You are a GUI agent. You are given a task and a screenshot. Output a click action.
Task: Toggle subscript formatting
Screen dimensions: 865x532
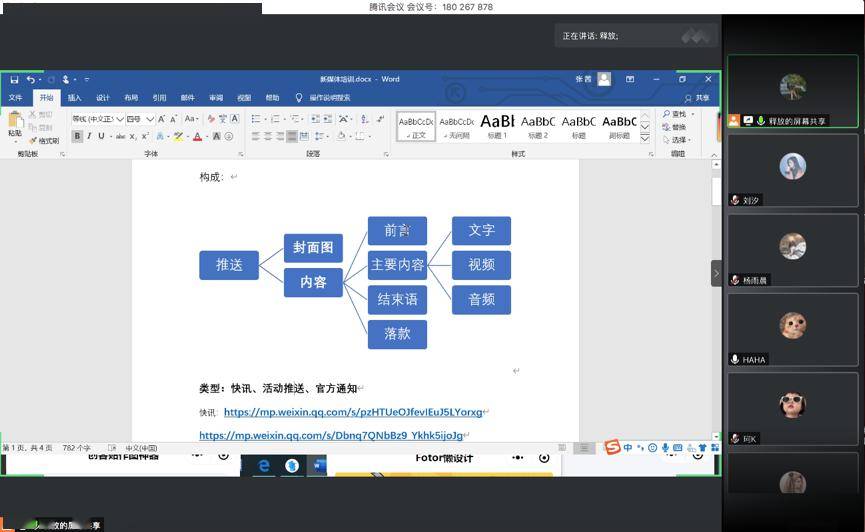133,136
